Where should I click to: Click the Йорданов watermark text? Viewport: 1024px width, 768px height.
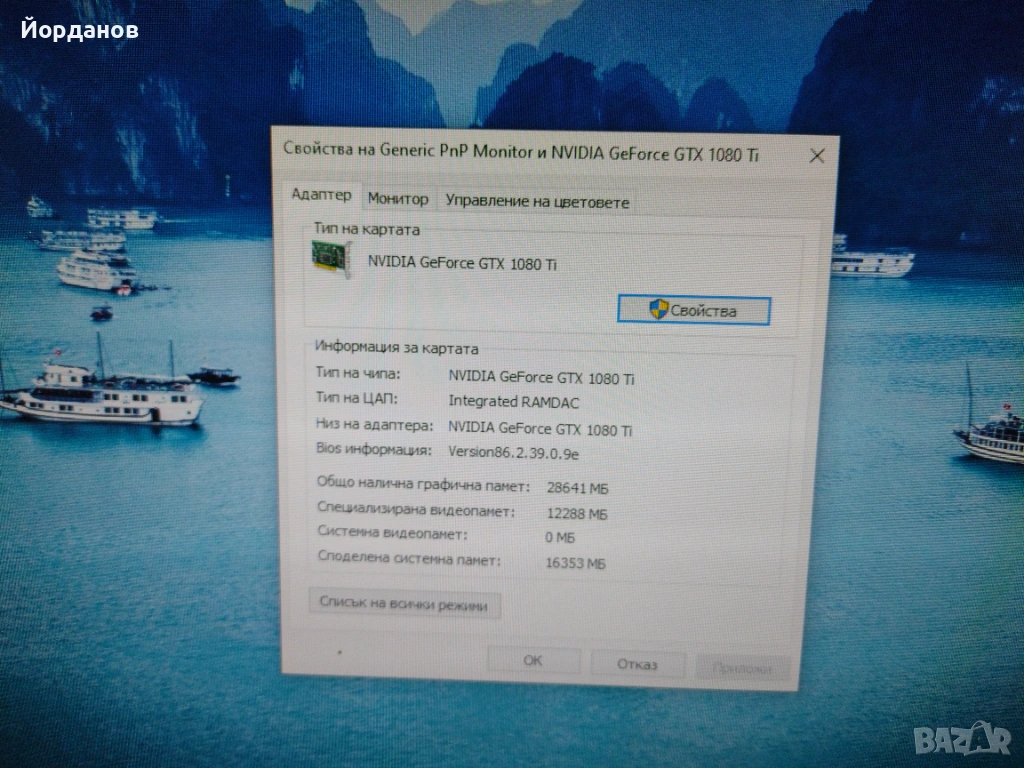point(79,30)
